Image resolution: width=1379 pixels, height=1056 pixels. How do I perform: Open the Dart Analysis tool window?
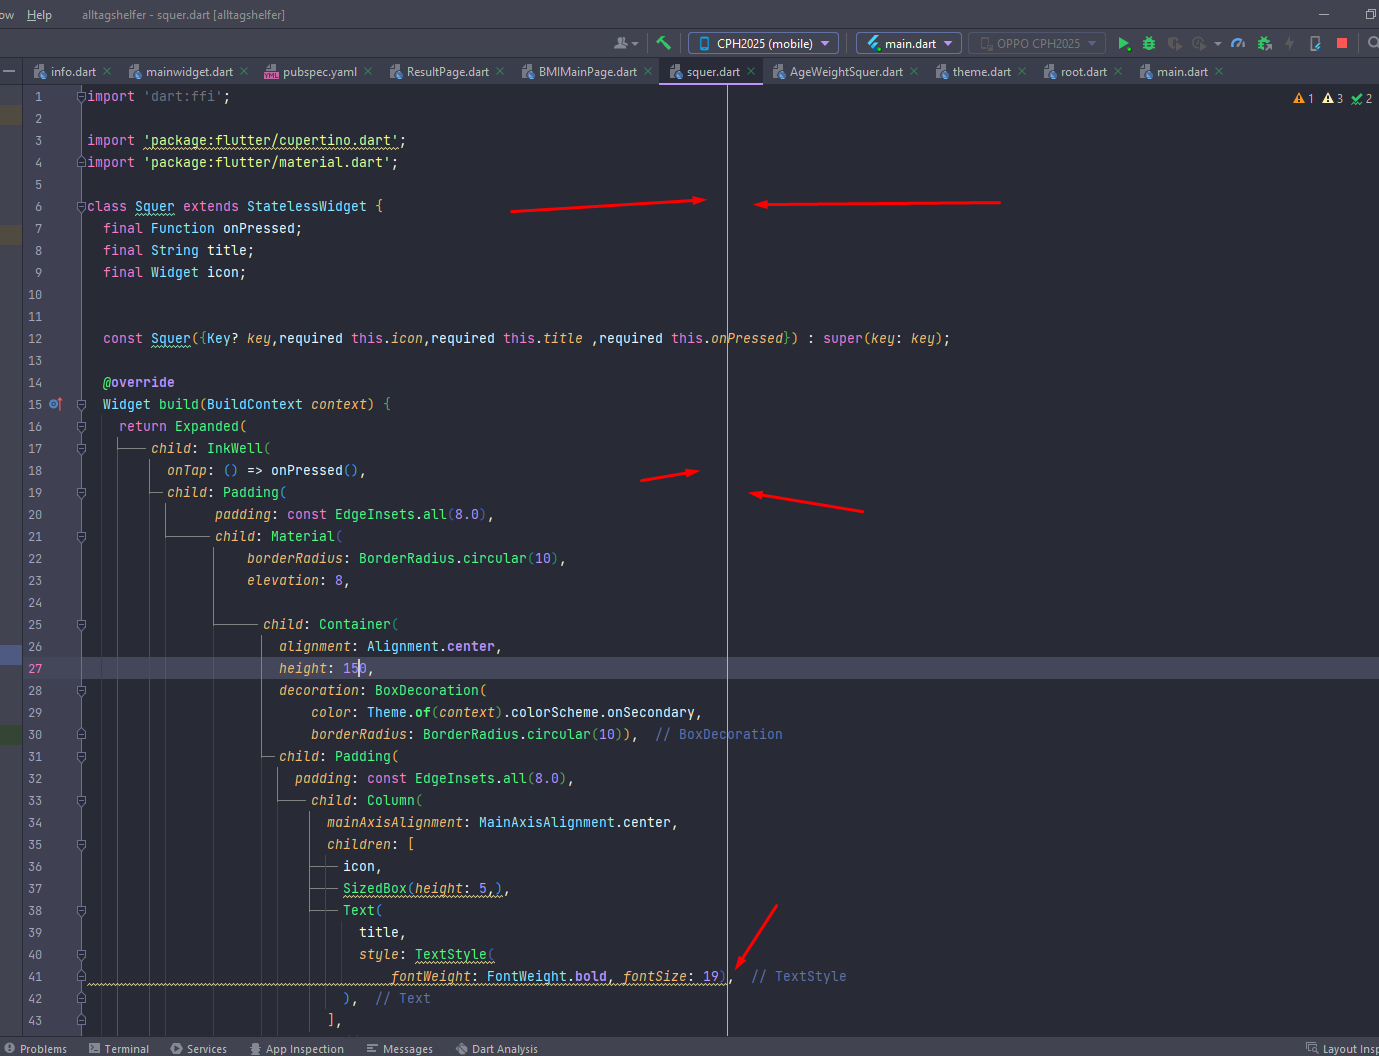pos(496,1048)
